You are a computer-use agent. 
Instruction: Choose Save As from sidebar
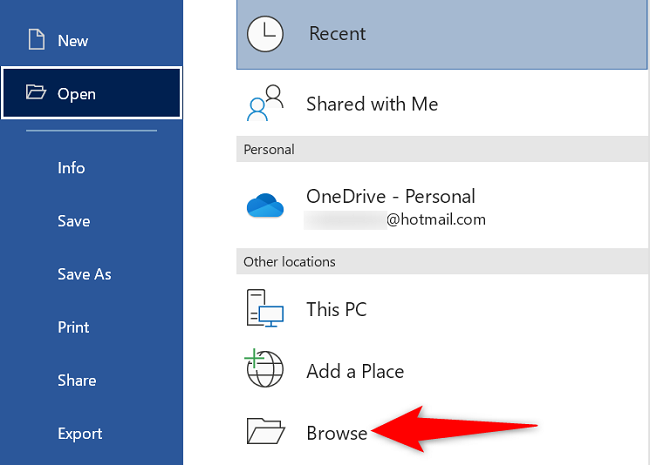point(84,274)
